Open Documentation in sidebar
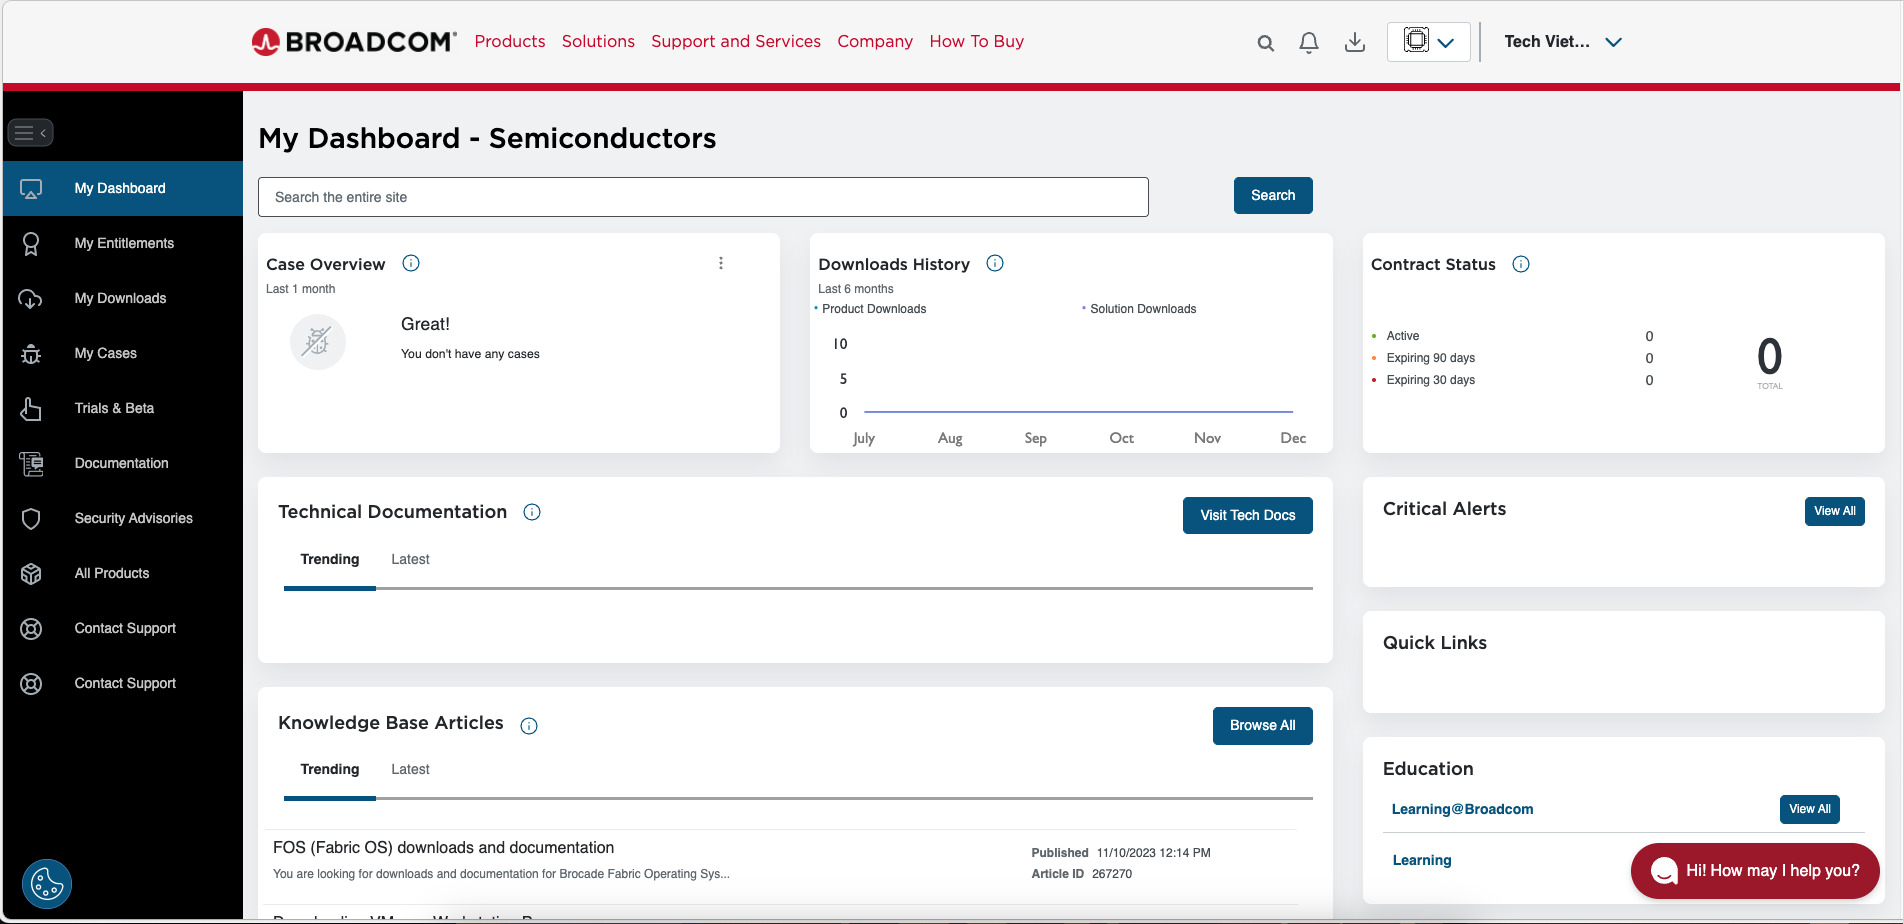 123,464
